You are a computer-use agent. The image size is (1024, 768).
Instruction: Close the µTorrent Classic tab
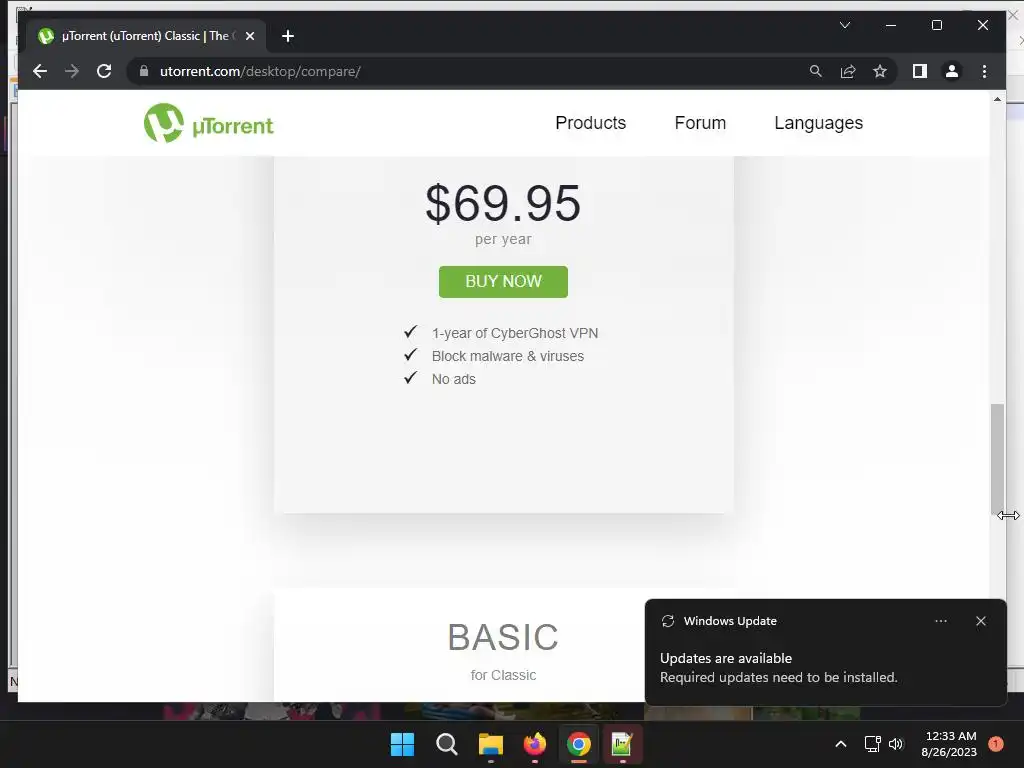point(249,36)
